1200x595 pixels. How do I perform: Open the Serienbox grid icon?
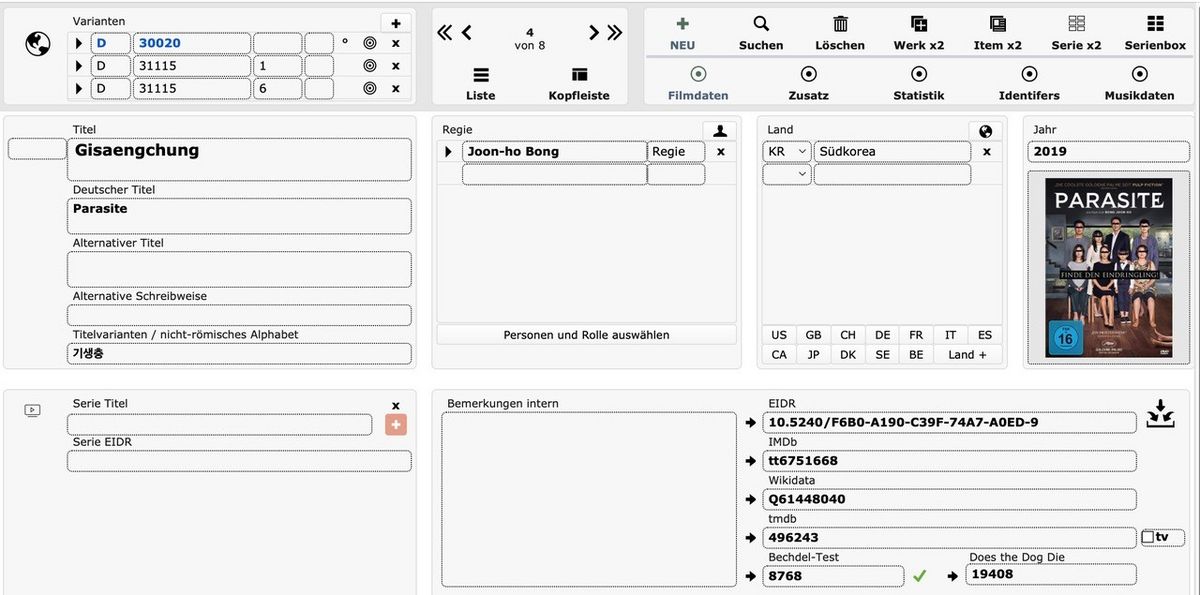pyautogui.click(x=1155, y=24)
